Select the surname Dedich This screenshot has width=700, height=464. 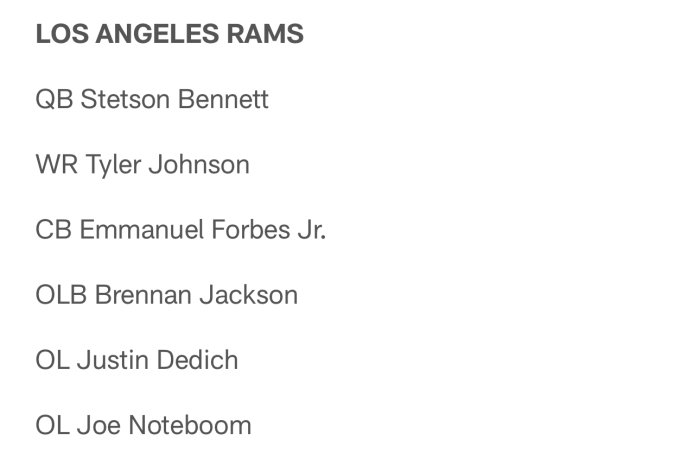tap(197, 360)
